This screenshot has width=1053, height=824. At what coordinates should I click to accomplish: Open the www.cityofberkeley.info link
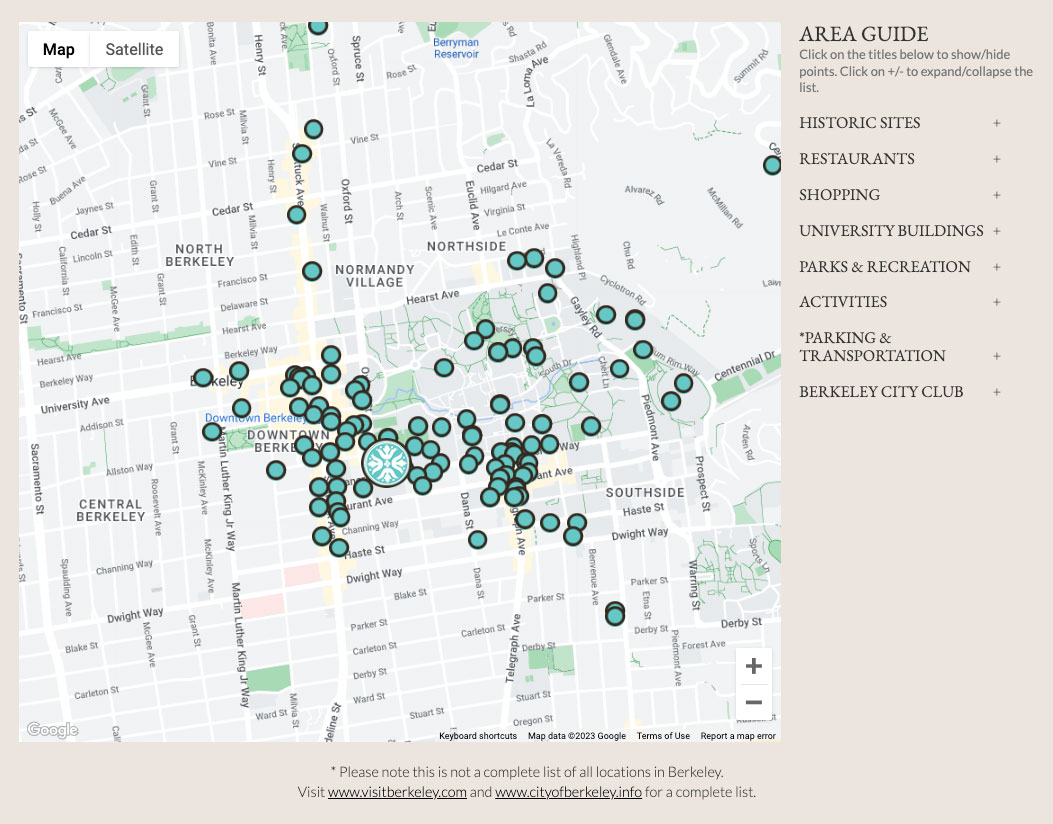pos(568,792)
